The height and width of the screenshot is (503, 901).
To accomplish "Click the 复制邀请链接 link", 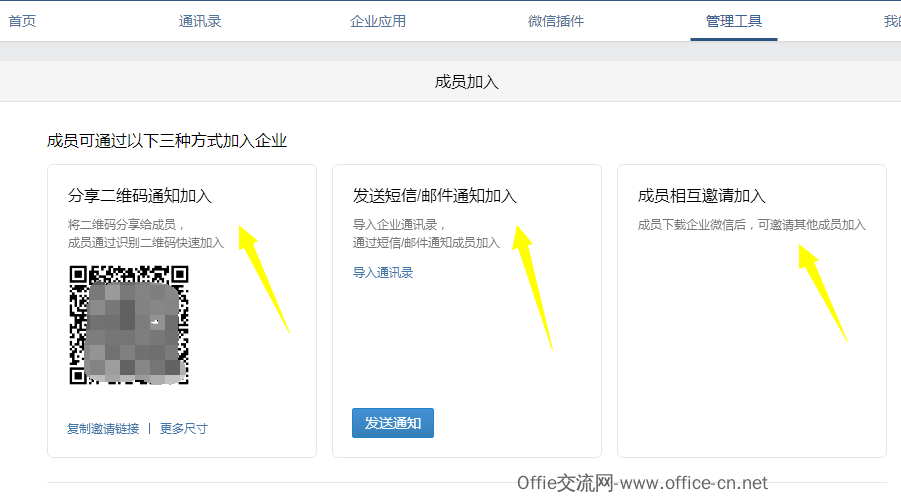I will click(x=103, y=429).
